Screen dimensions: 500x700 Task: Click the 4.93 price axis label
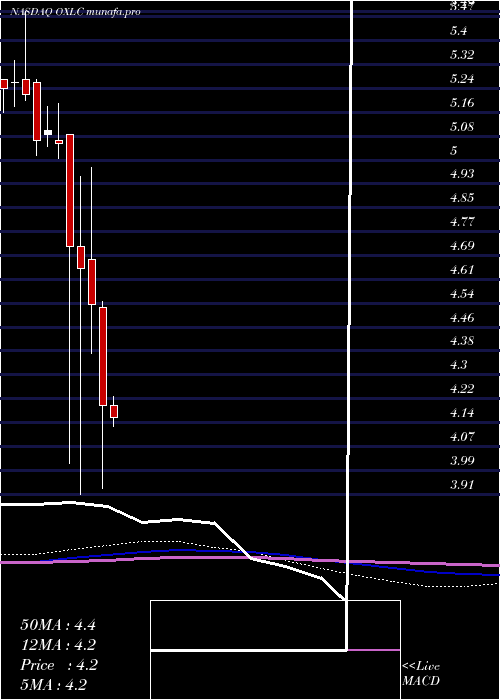pos(462,174)
